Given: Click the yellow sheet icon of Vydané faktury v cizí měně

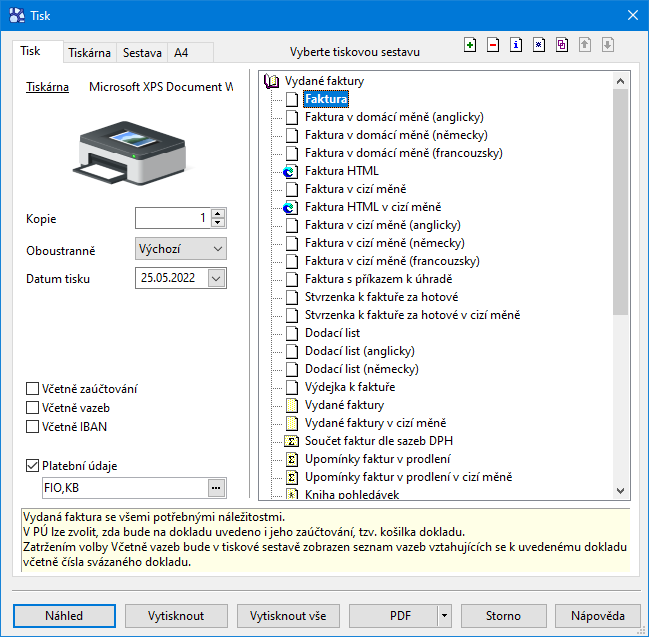Looking at the screenshot, I should pyautogui.click(x=292, y=423).
